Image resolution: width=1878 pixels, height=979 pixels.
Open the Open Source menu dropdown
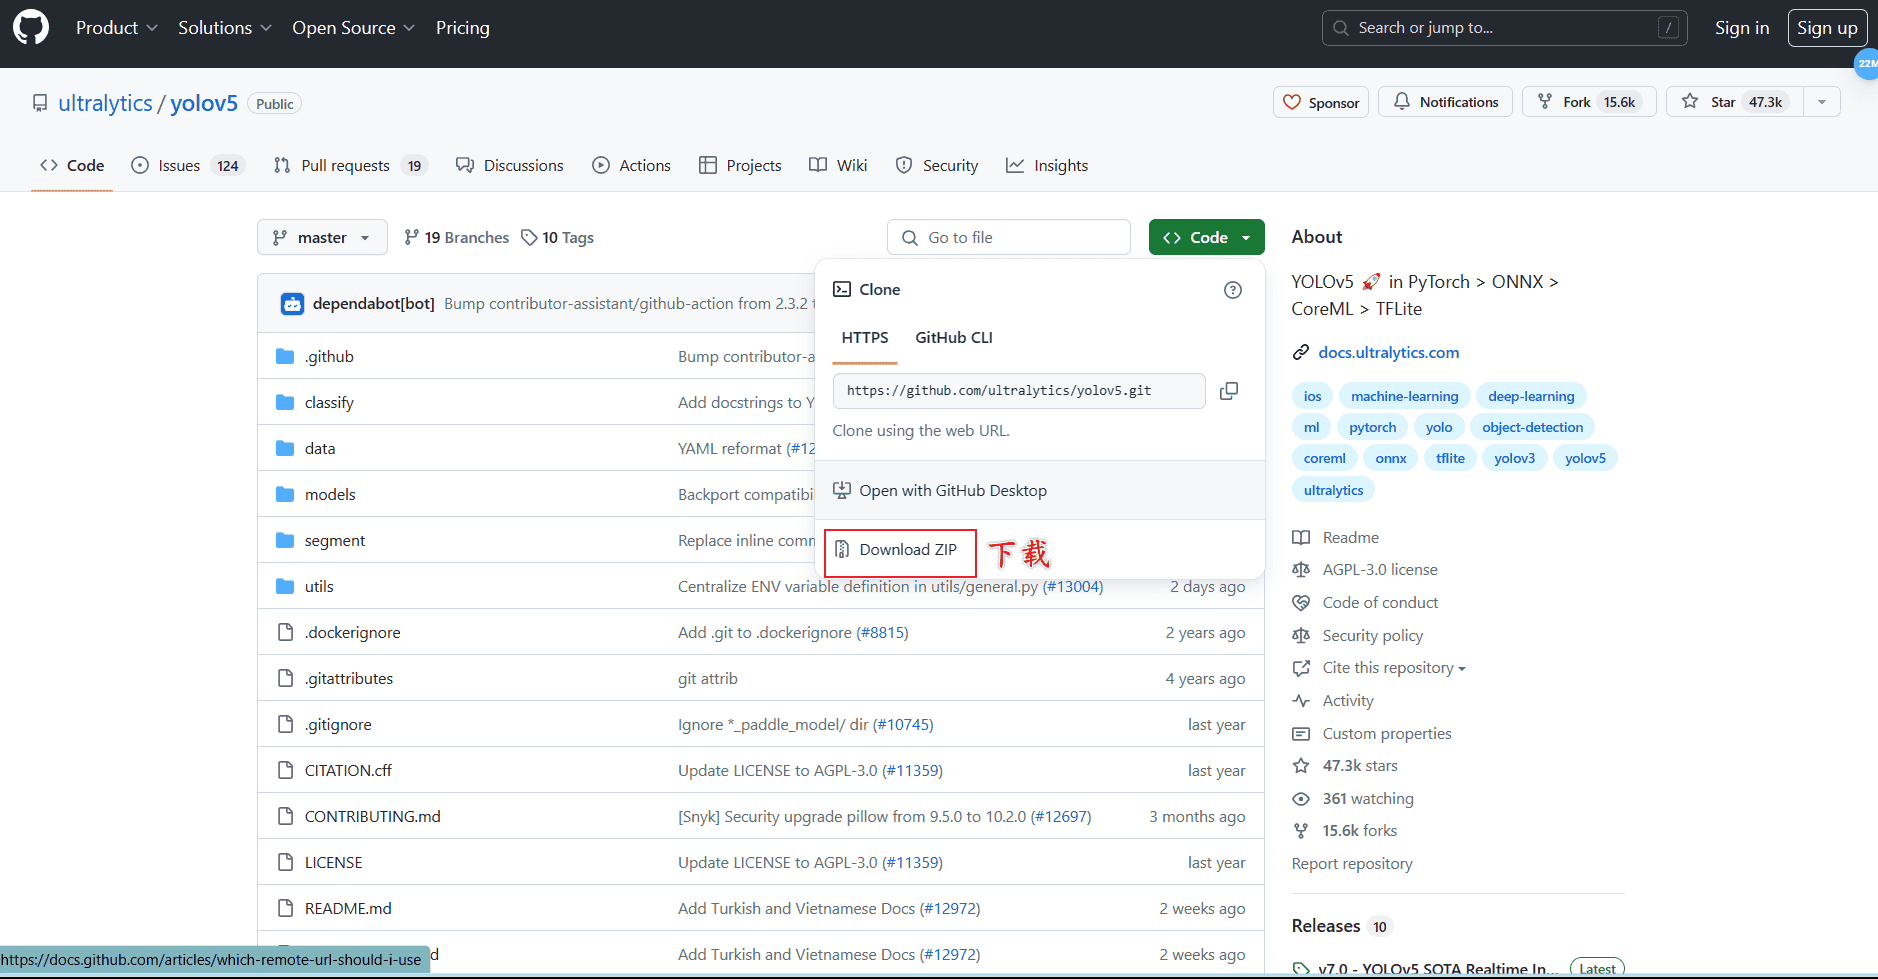(354, 28)
